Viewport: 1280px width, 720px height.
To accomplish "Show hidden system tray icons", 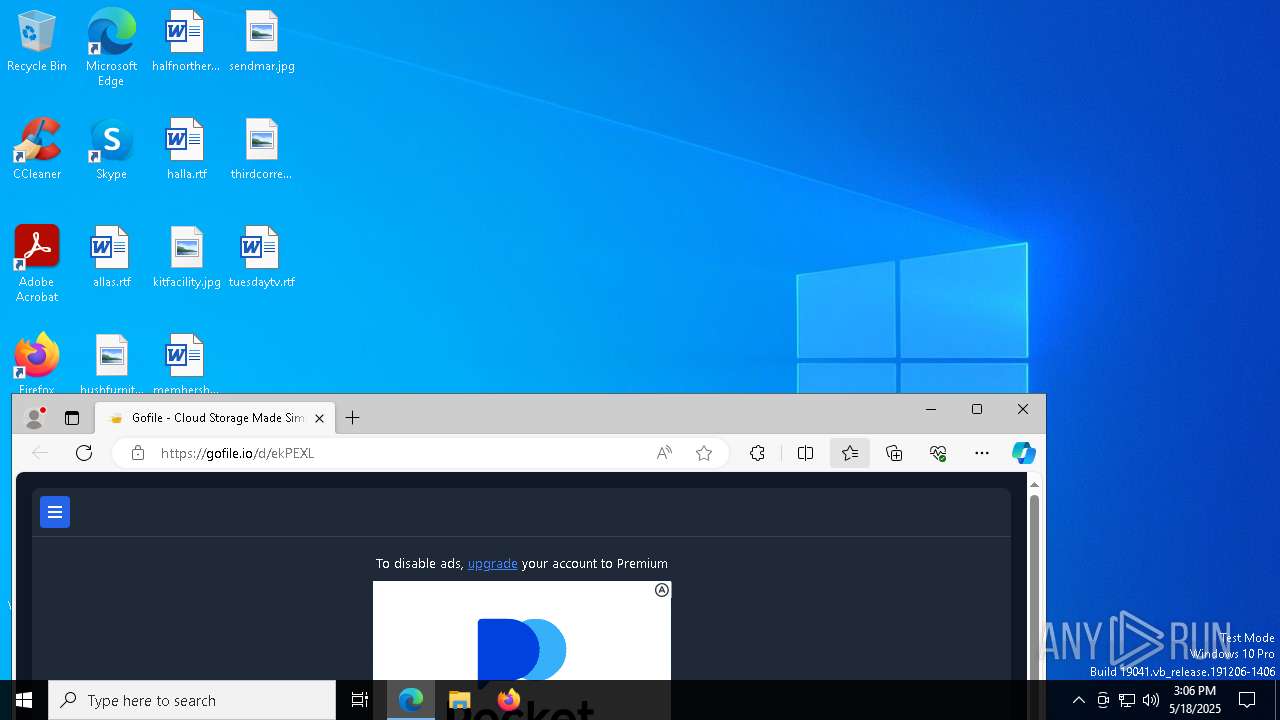I will coord(1078,700).
